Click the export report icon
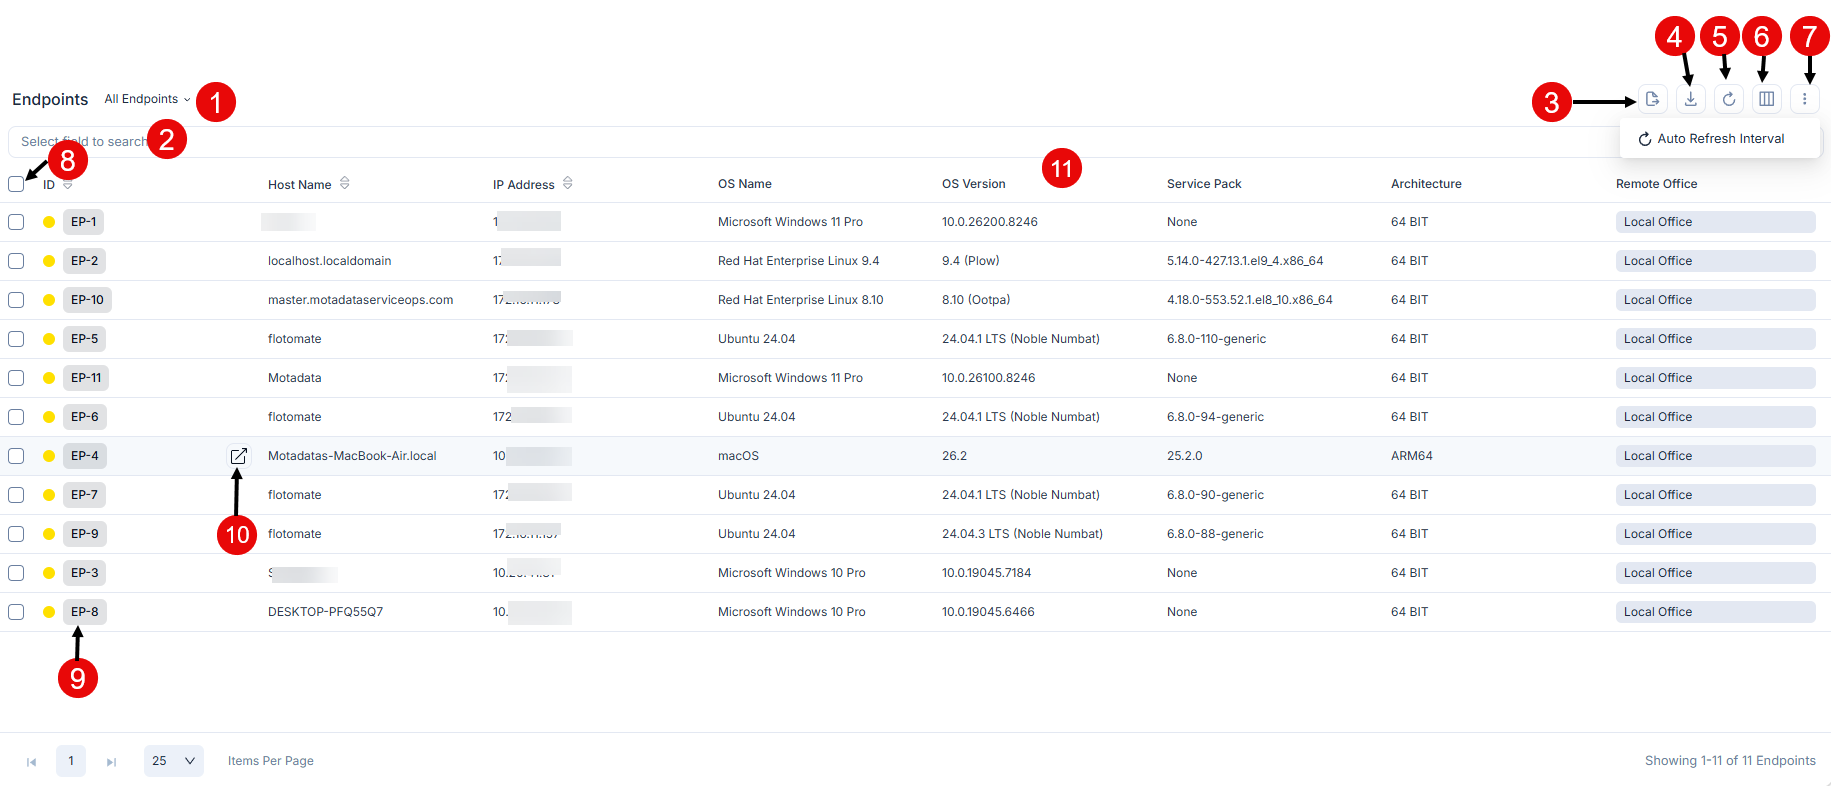The width and height of the screenshot is (1831, 786). pyautogui.click(x=1652, y=99)
